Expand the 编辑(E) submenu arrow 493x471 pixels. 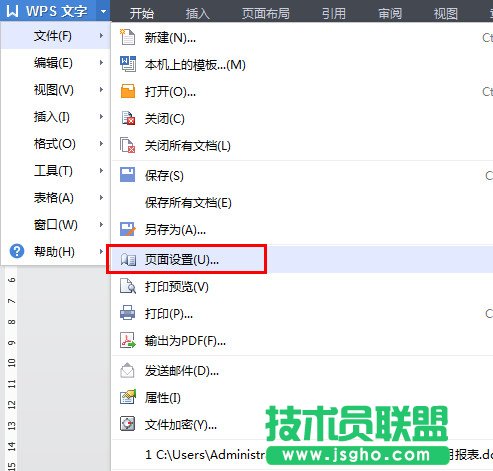(101, 62)
